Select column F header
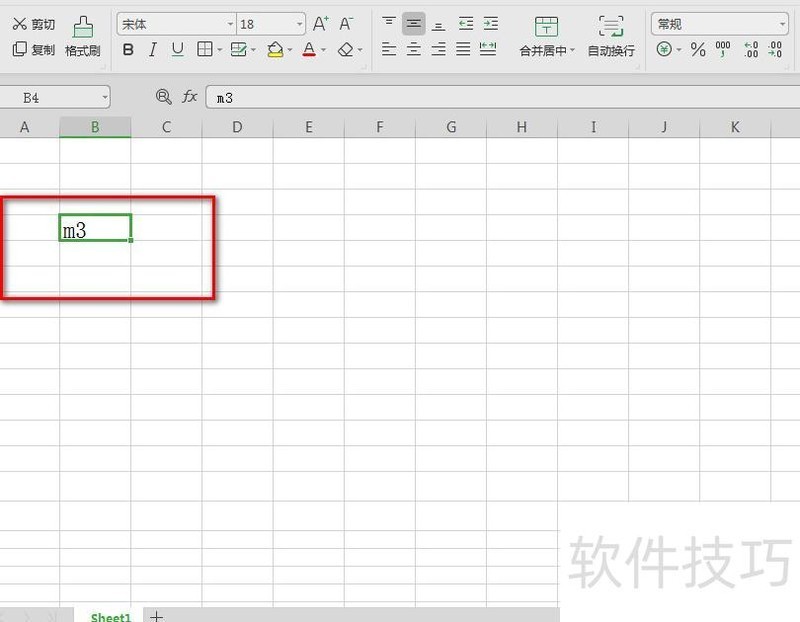Viewport: 800px width, 622px height. [380, 127]
